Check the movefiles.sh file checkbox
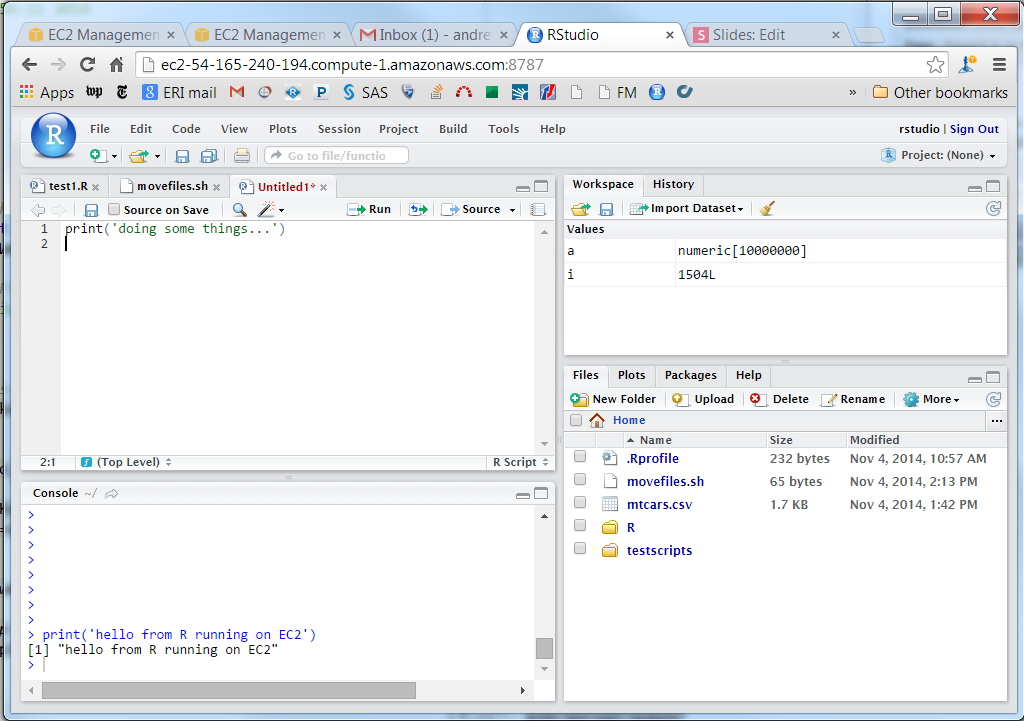Screen dimensions: 1024x721 click(x=580, y=479)
